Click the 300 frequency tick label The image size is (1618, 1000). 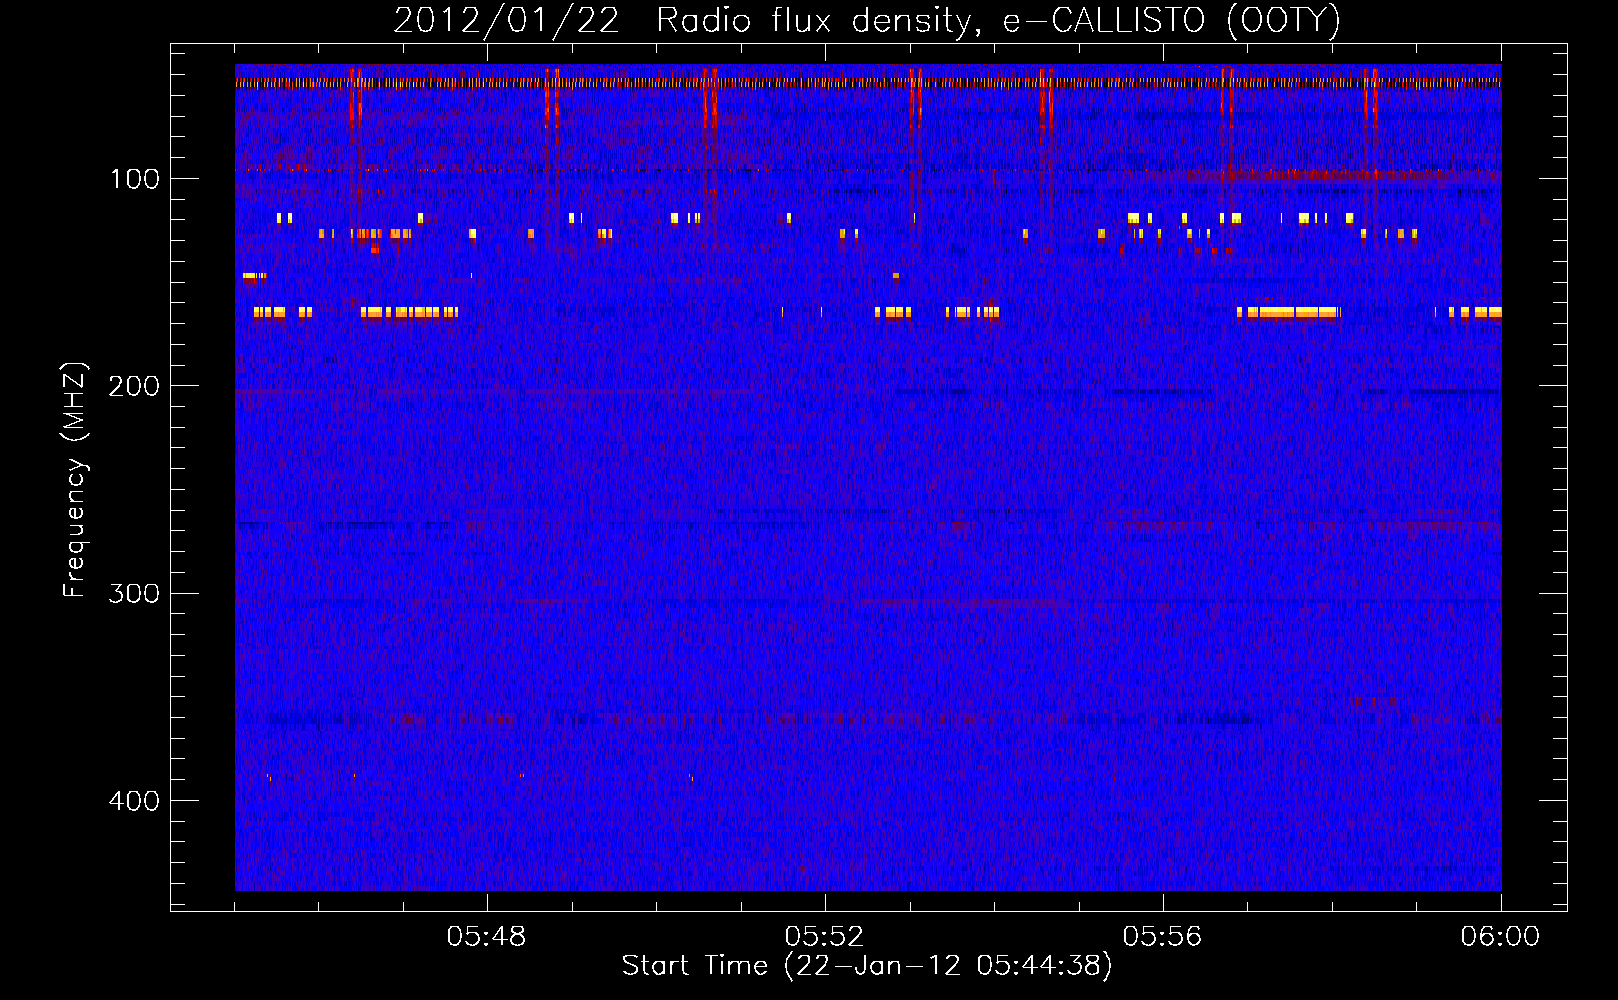(x=133, y=593)
